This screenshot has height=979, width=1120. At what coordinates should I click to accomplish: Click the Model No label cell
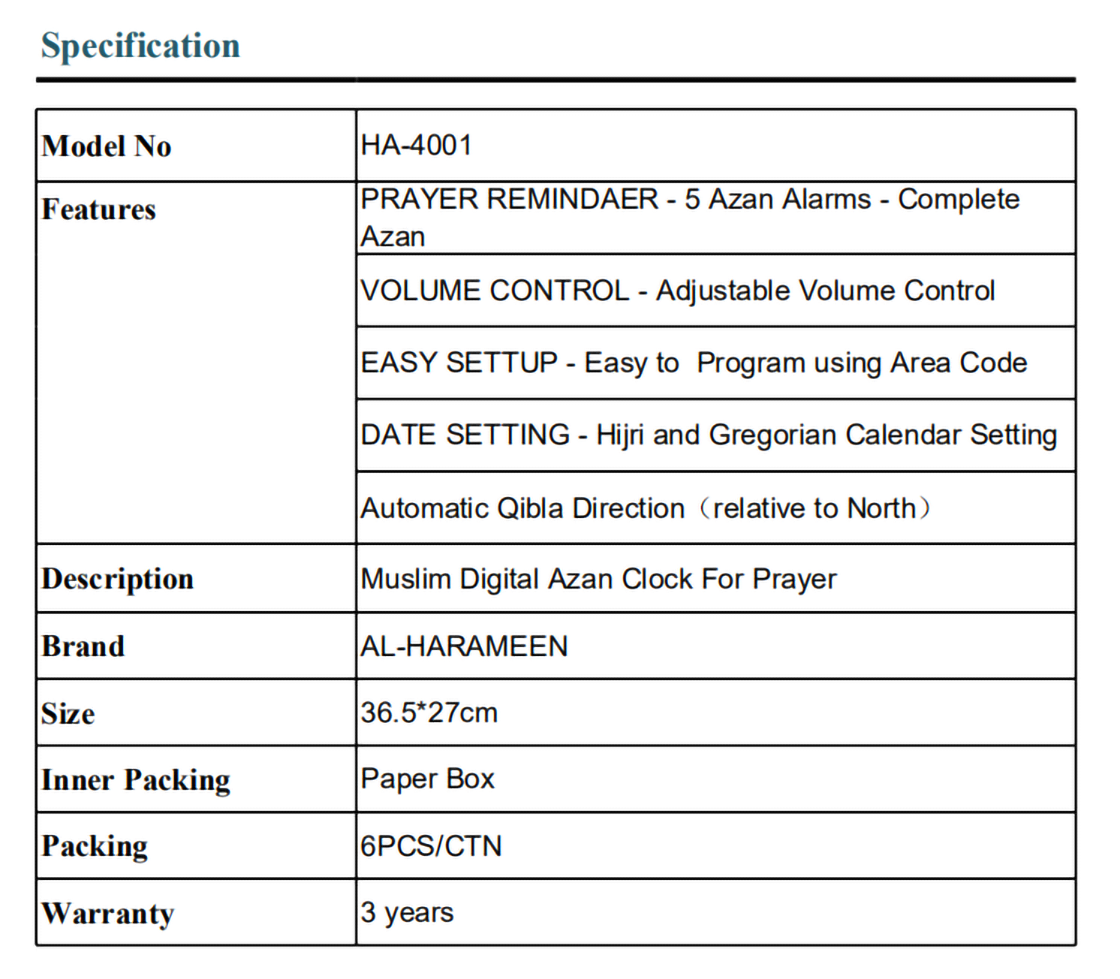(x=107, y=146)
